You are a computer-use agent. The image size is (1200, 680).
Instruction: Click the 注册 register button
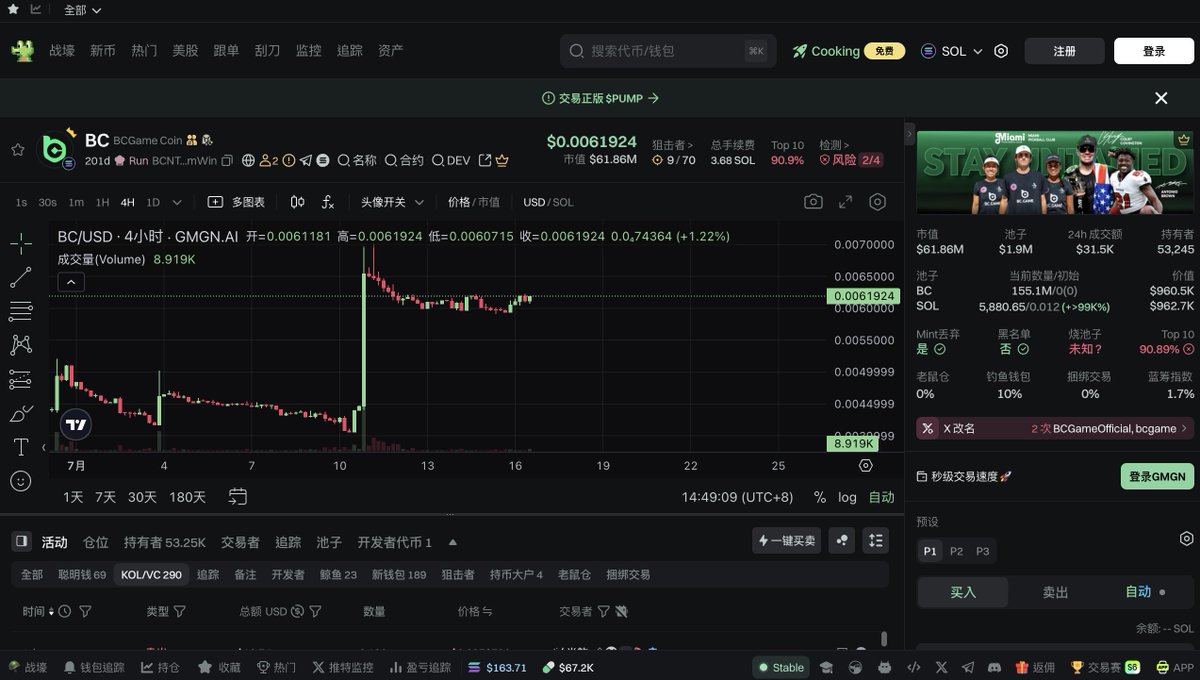pyautogui.click(x=1064, y=51)
